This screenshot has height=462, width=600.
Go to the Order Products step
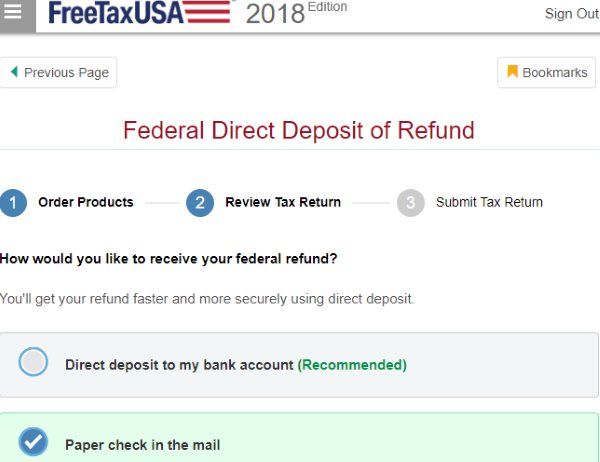[x=85, y=202]
